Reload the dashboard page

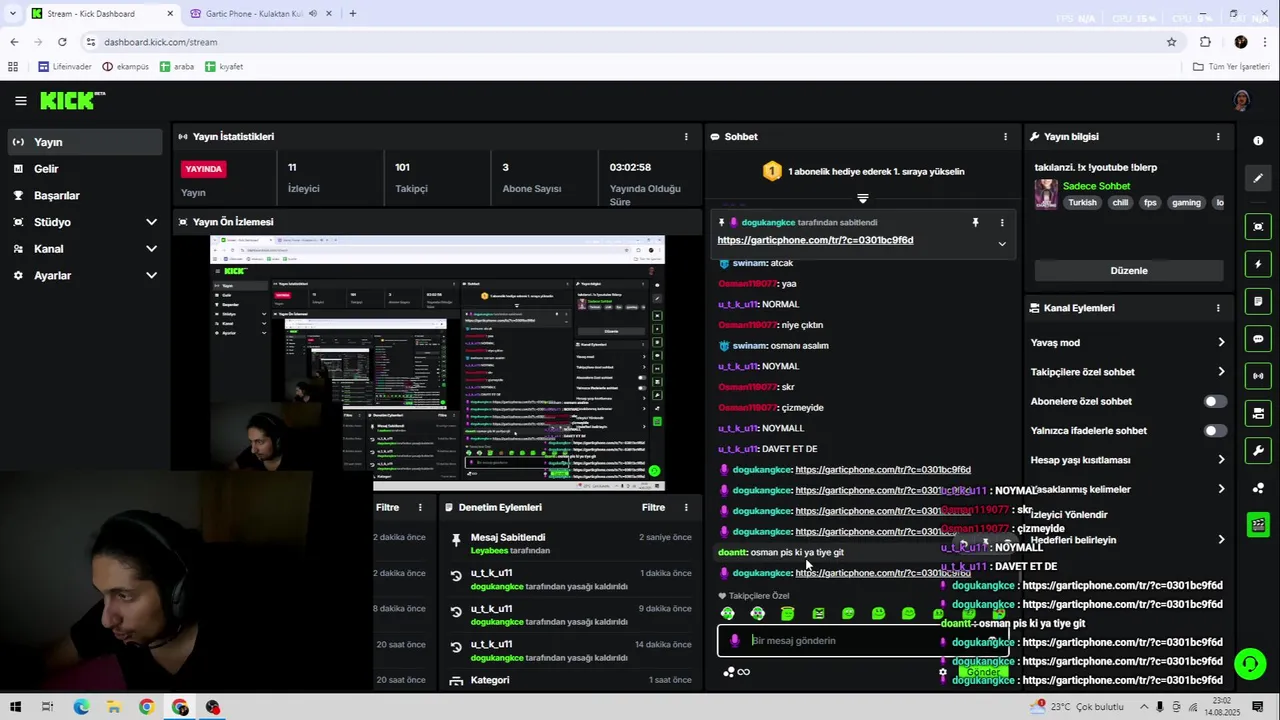pos(62,42)
